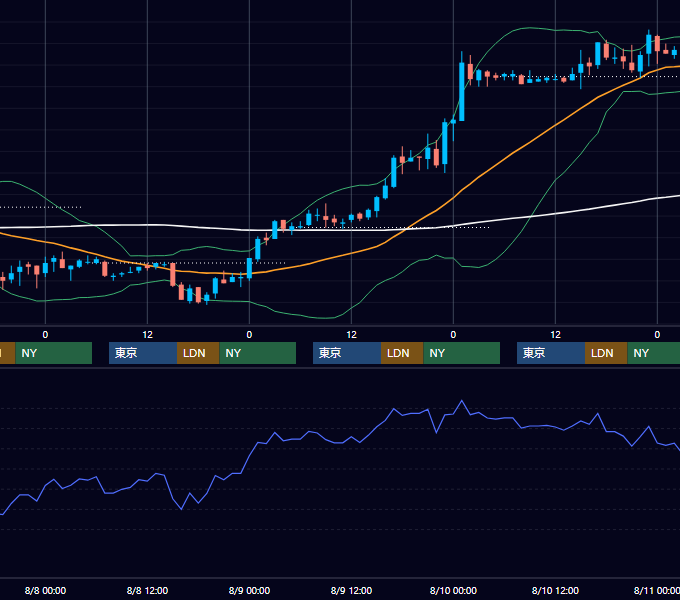This screenshot has width=680, height=600.
Task: Select the NY session block spanning 8/10 00:00
Action: click(461, 353)
